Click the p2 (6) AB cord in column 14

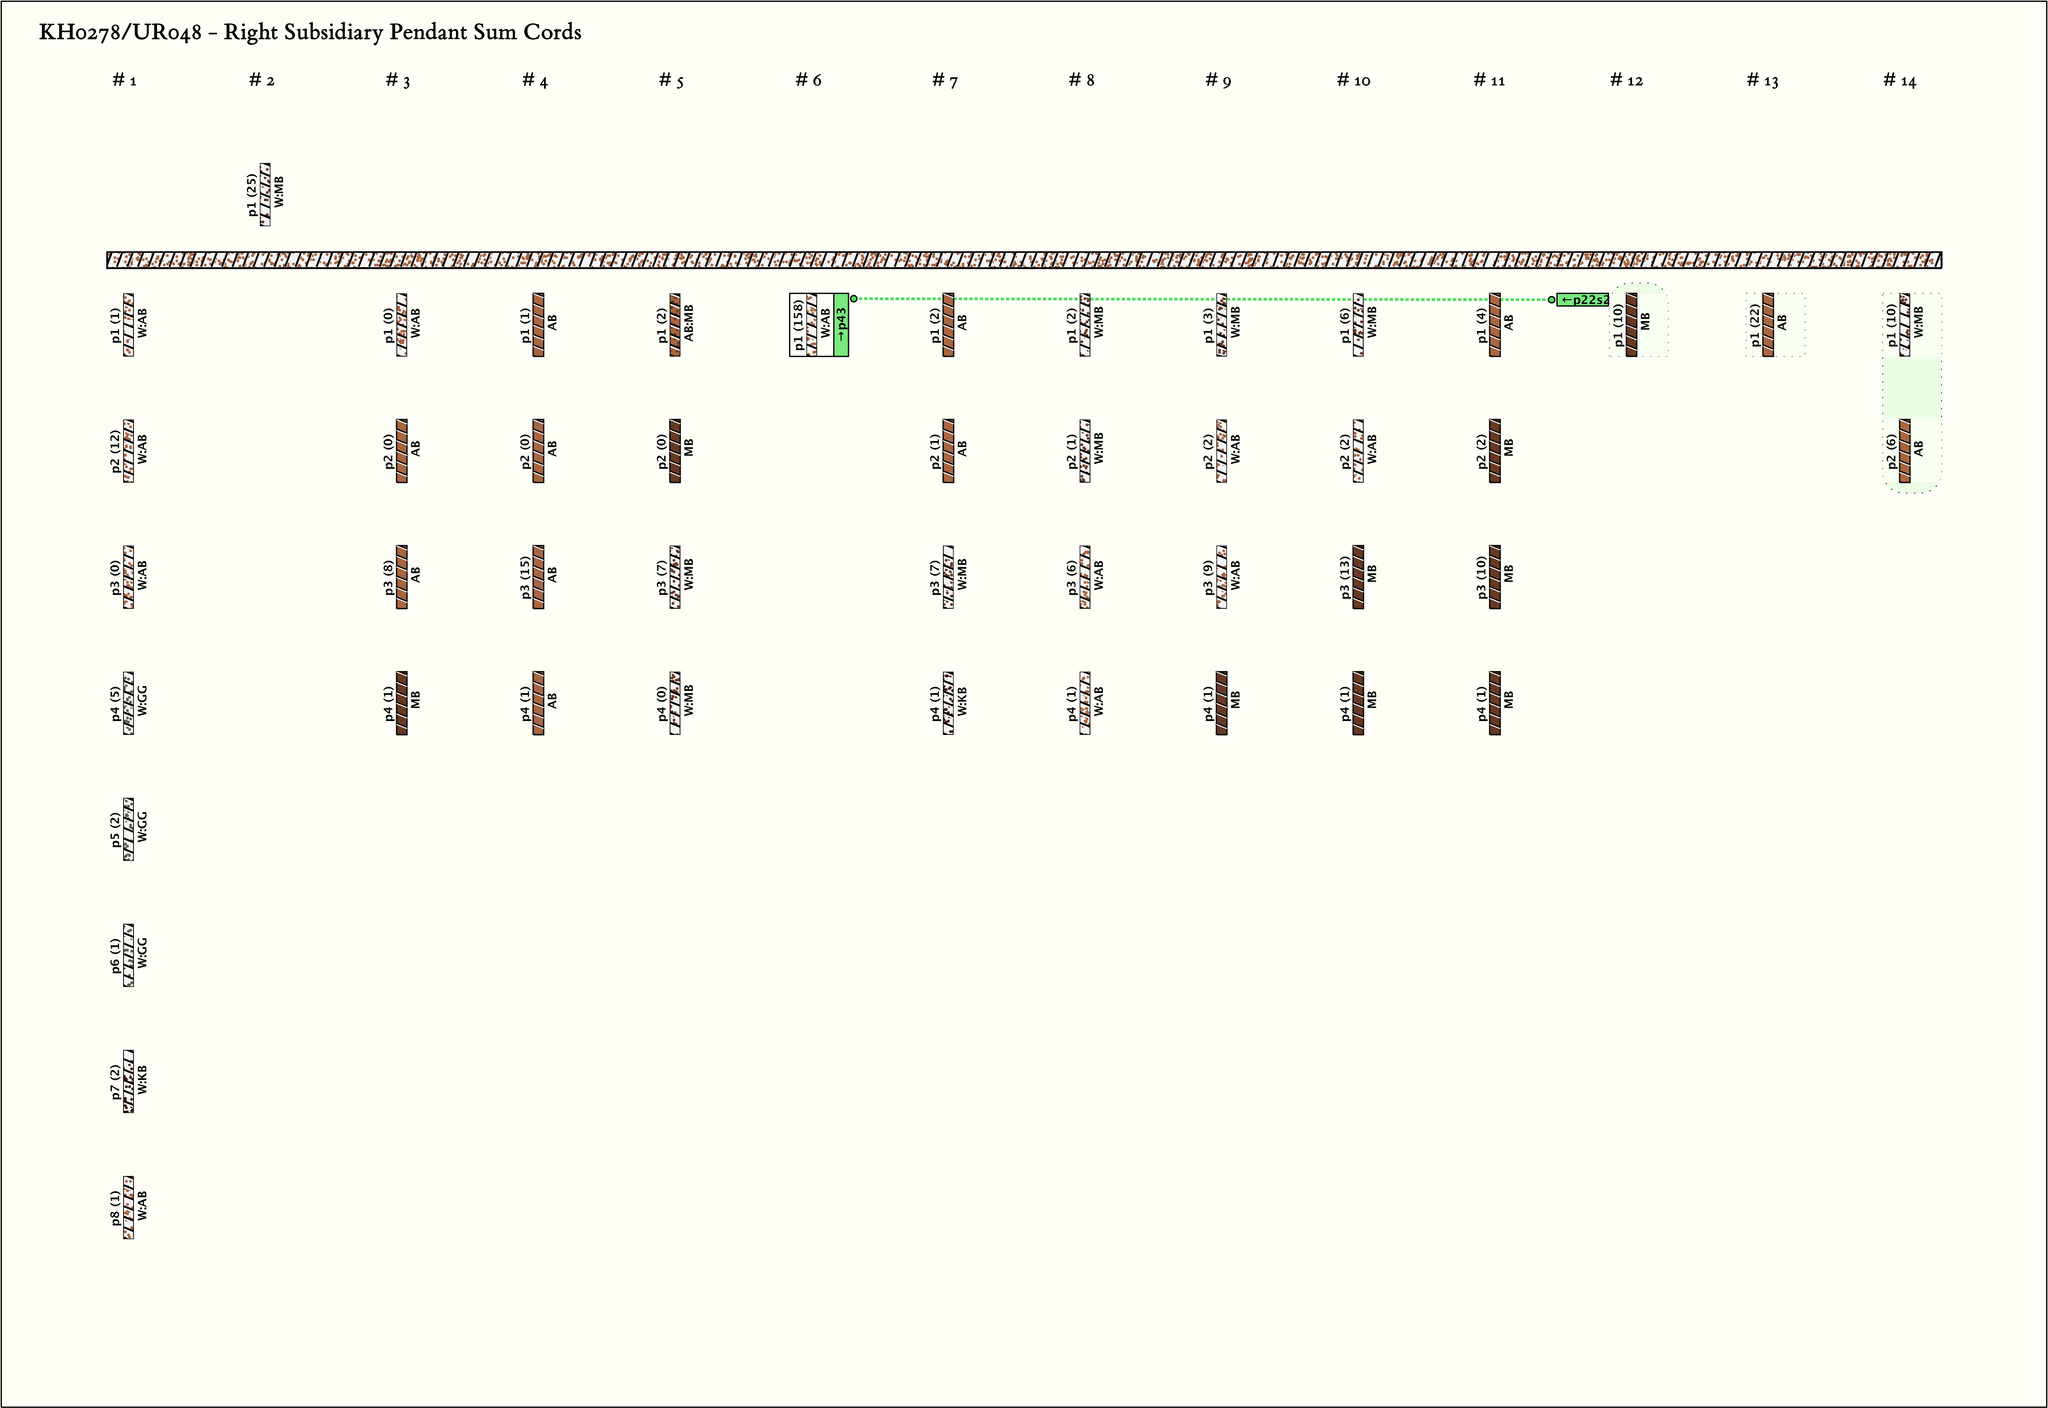point(1905,451)
